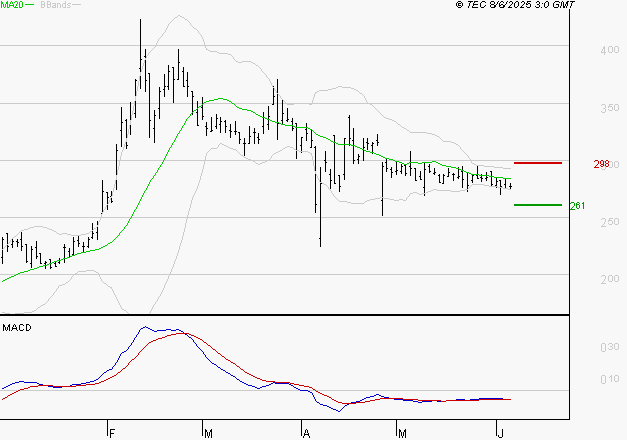Click the F month marker on time axis

112,434
